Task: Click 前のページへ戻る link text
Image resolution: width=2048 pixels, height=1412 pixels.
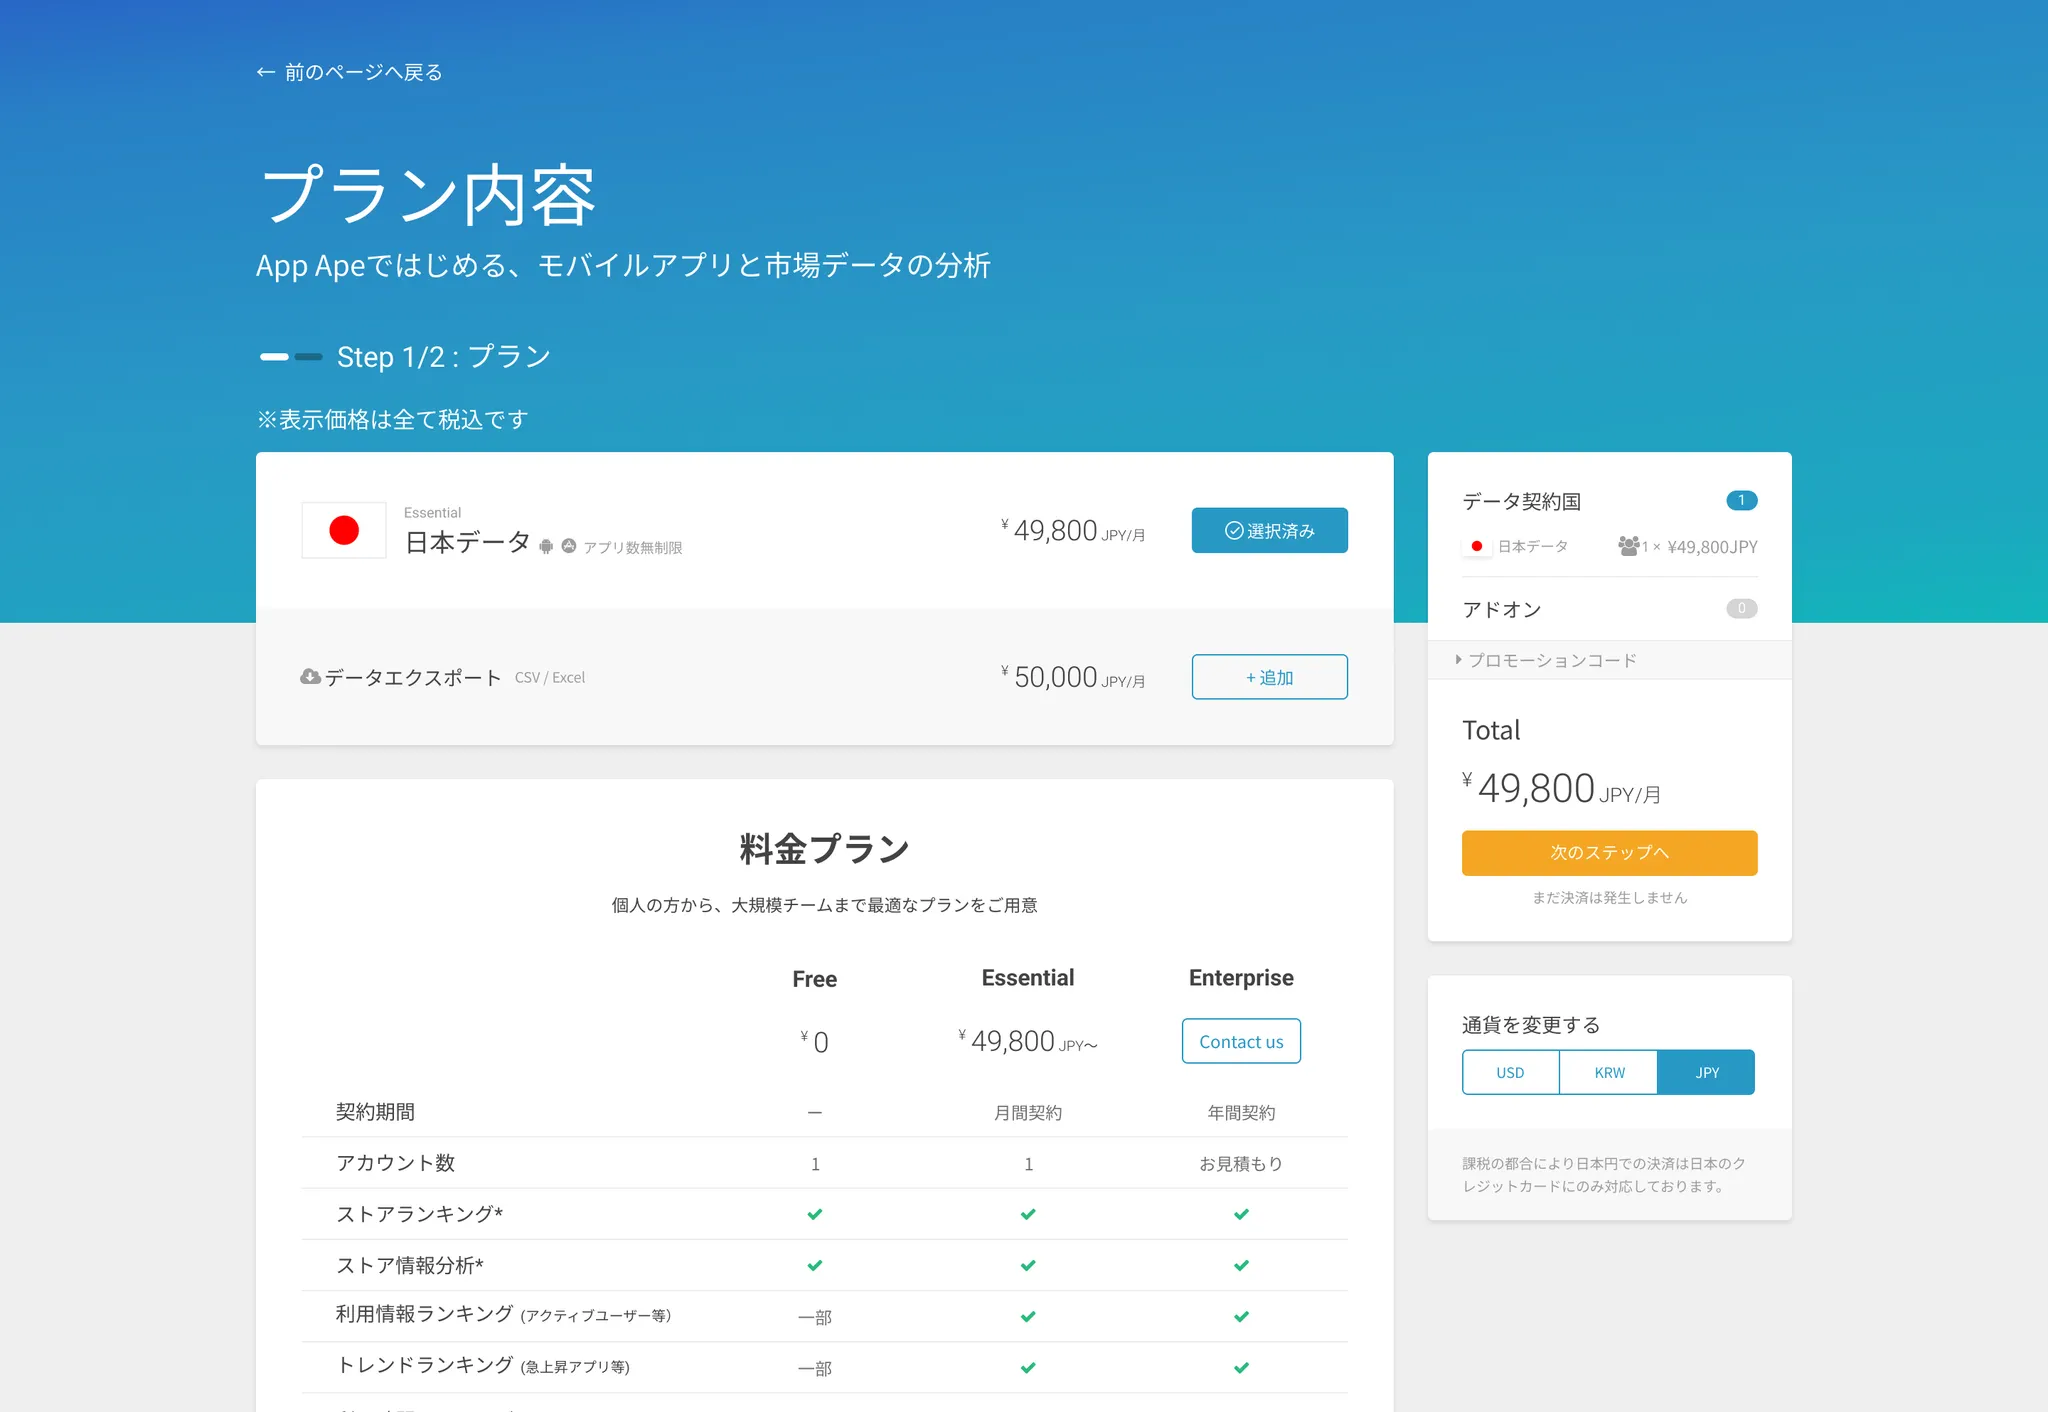Action: pos(363,72)
